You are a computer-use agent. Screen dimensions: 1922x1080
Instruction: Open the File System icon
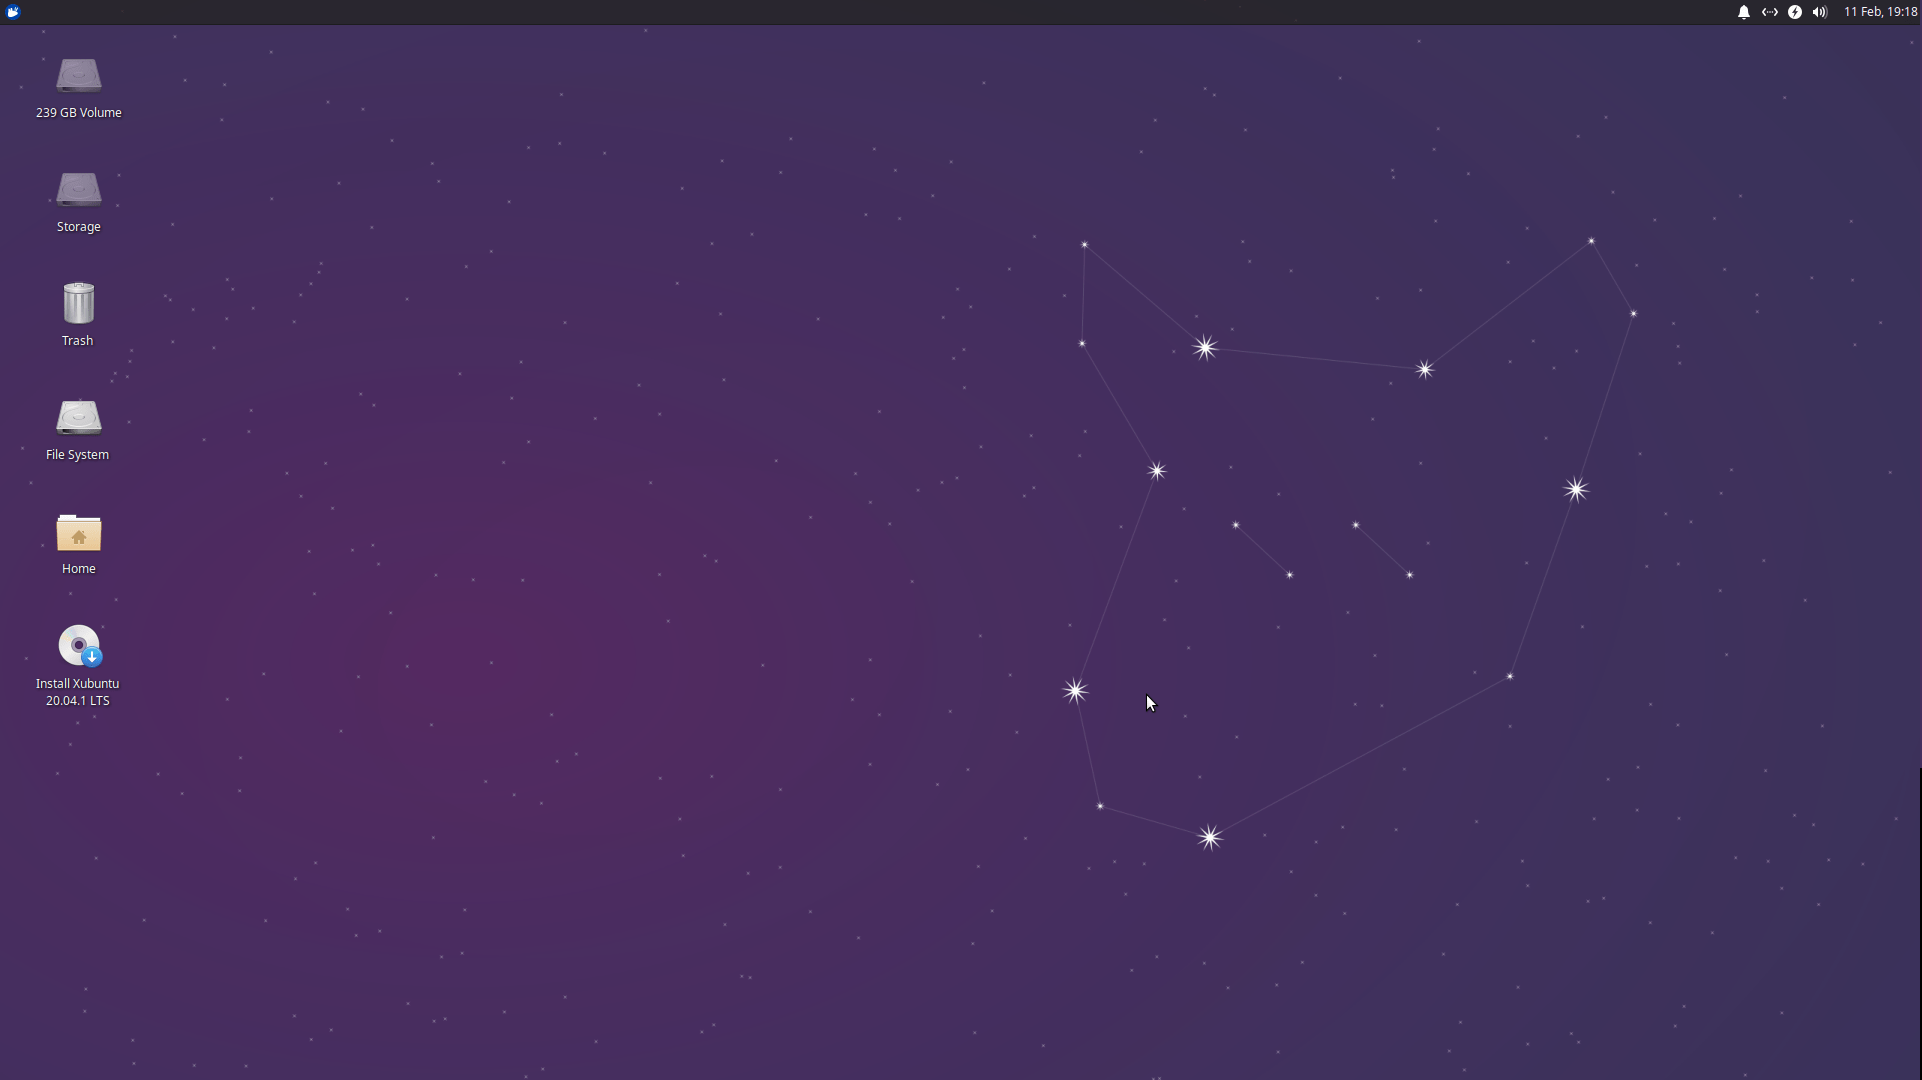tap(78, 417)
